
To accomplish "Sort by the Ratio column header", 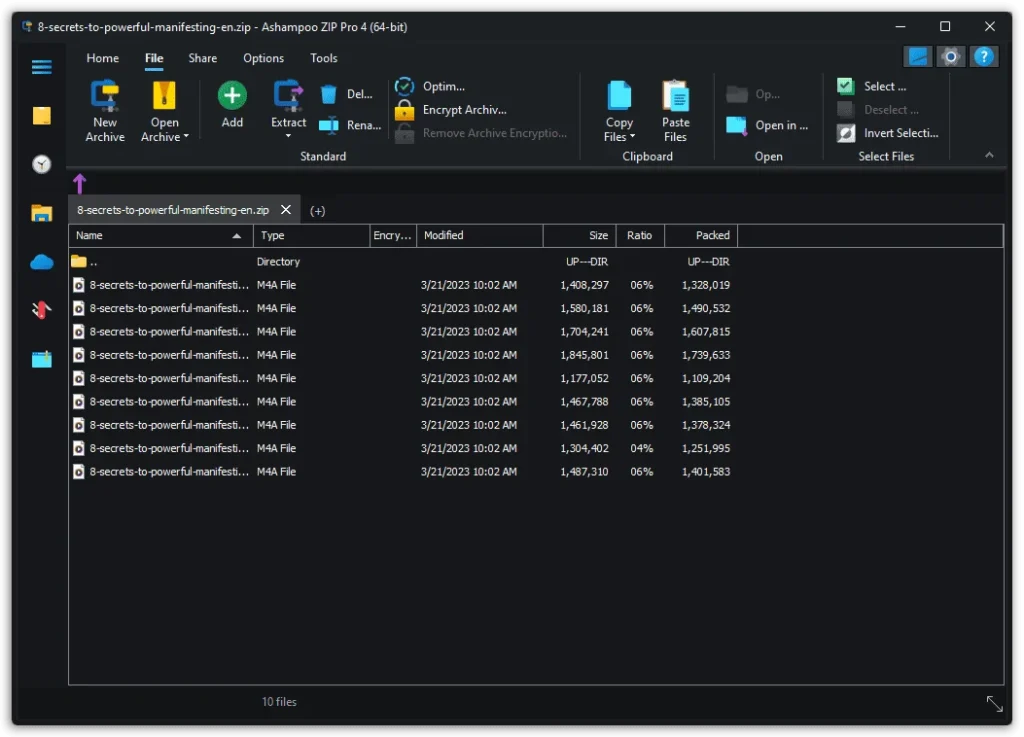I will tap(640, 236).
